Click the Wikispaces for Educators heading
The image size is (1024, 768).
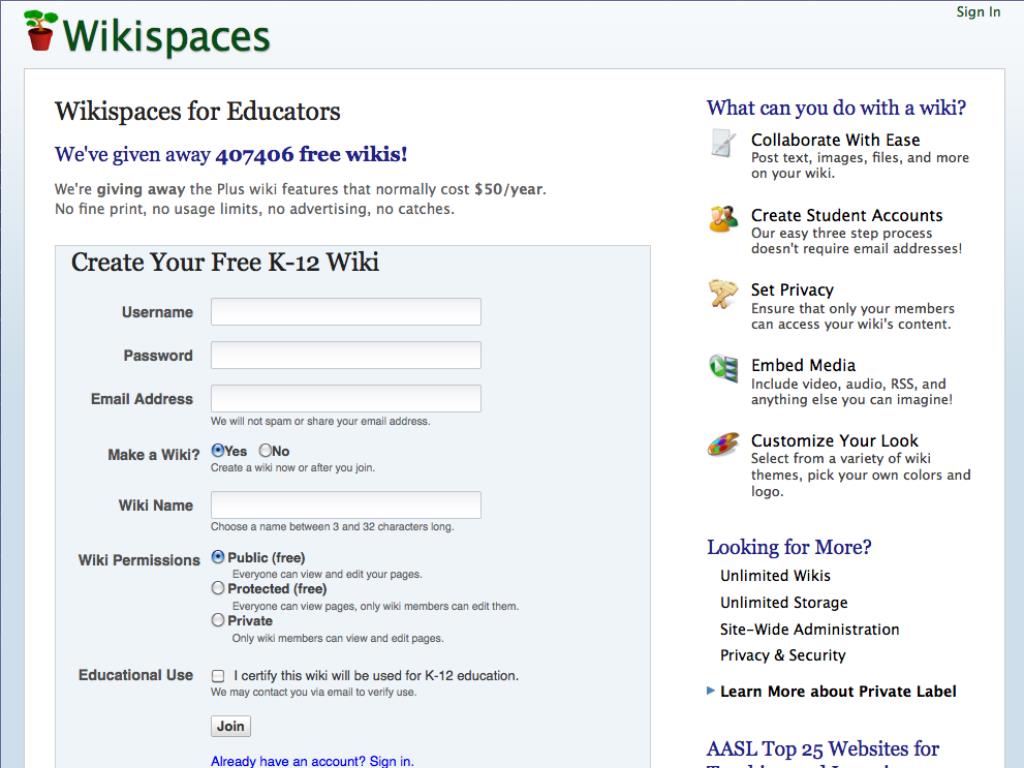[x=197, y=111]
